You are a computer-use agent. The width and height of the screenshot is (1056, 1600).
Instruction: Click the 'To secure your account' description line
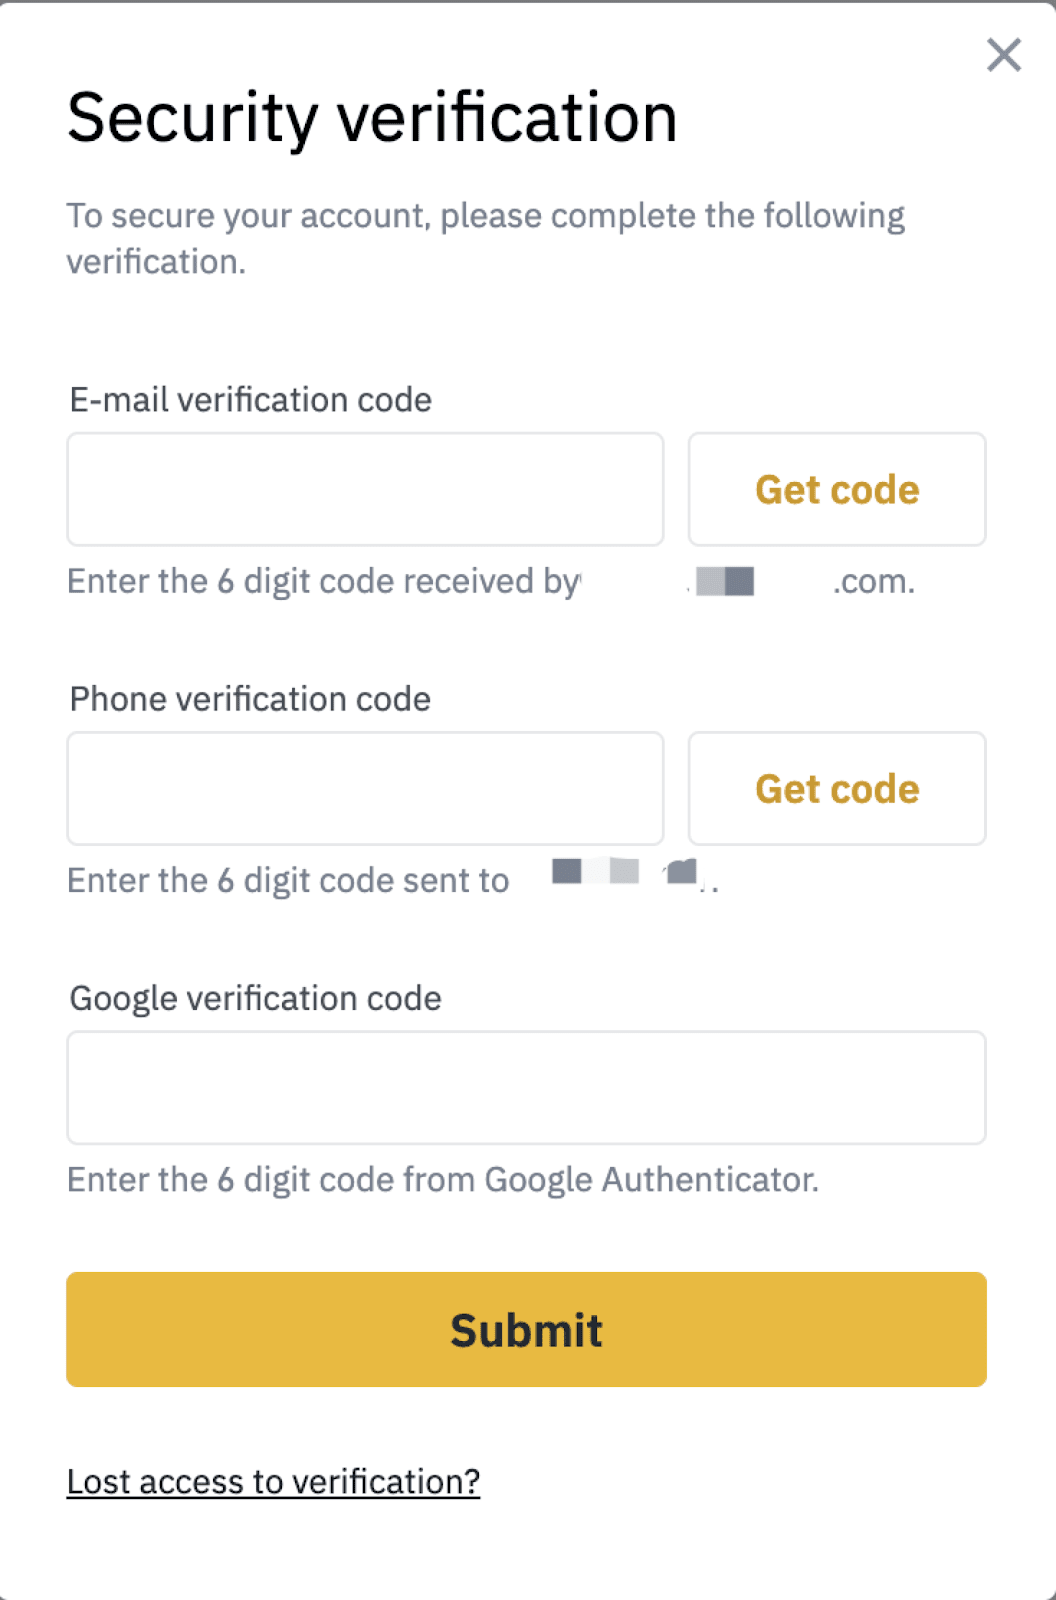pos(485,216)
